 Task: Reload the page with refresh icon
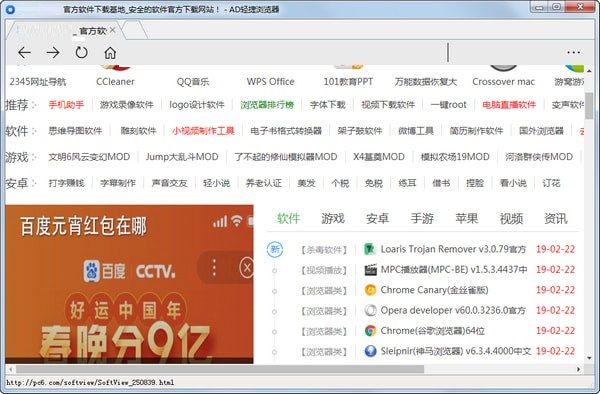pos(82,52)
